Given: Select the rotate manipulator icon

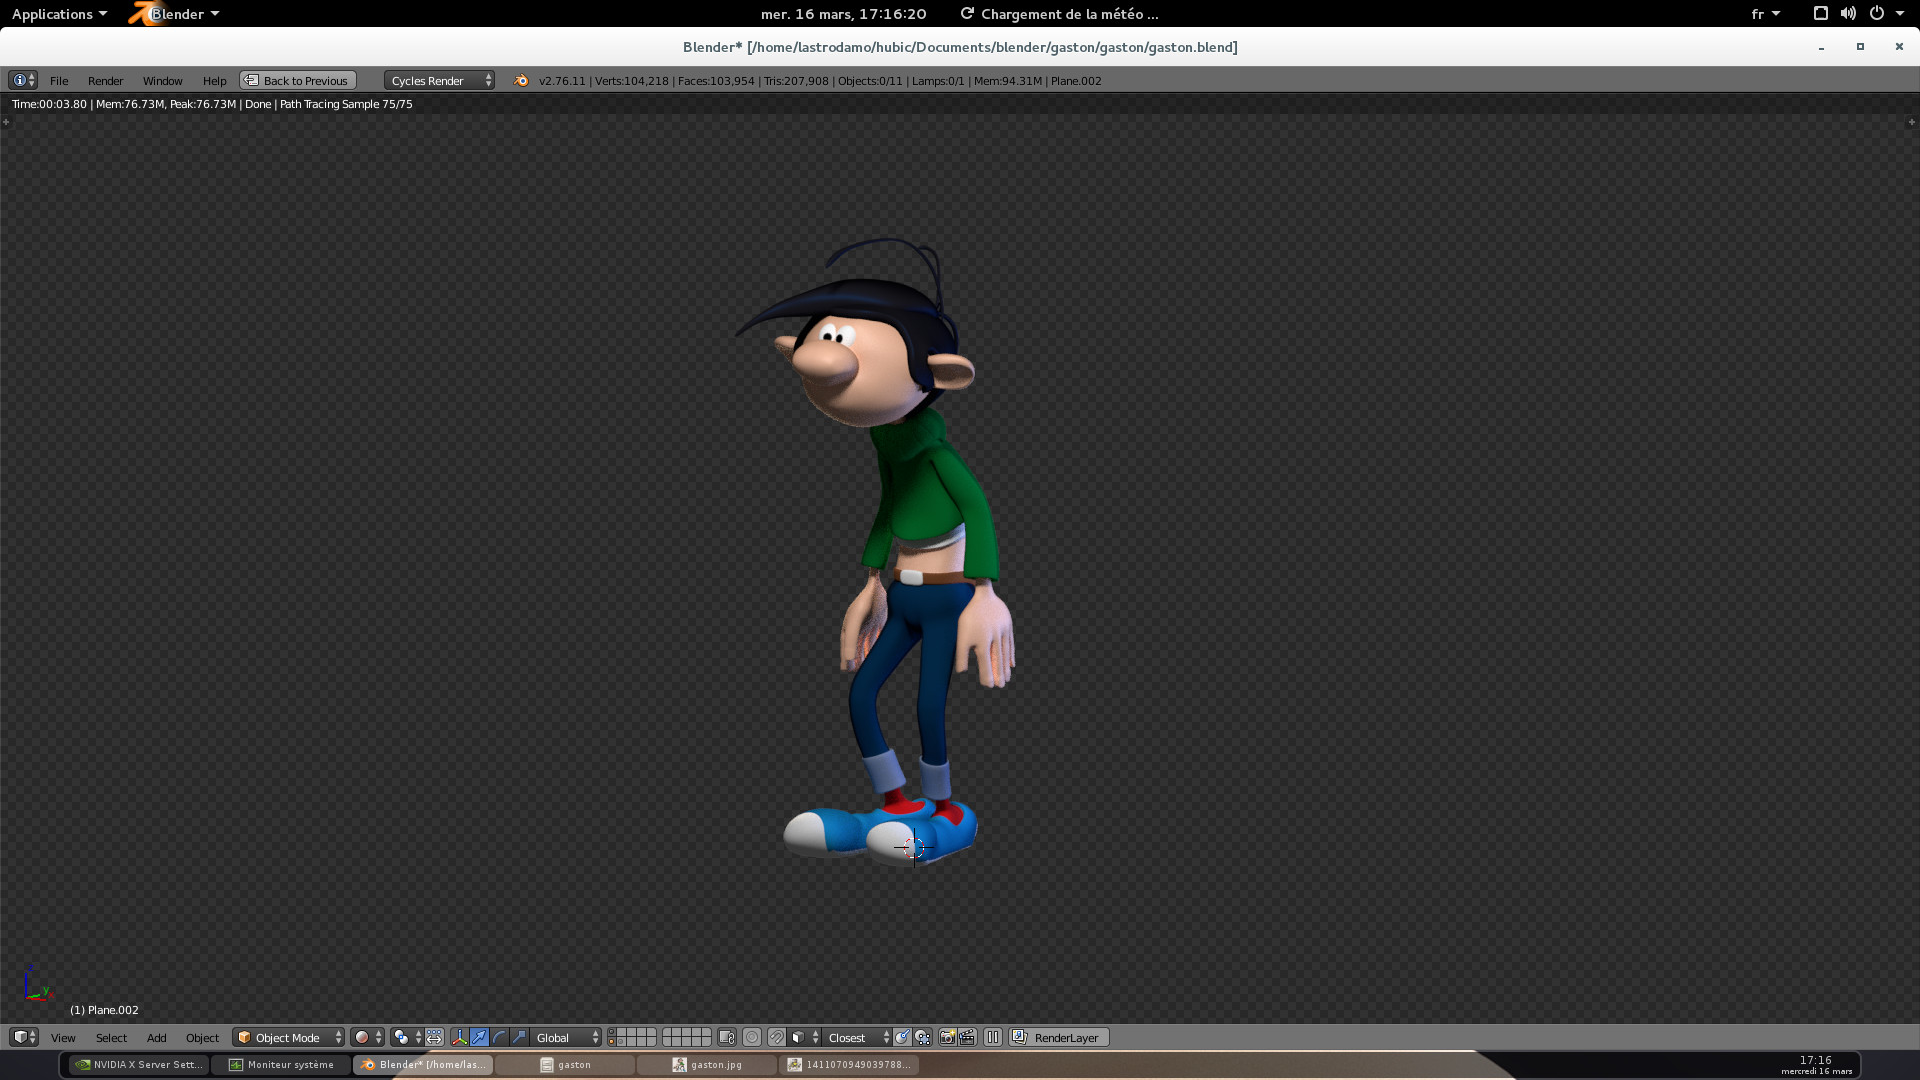Looking at the screenshot, I should tap(499, 1037).
